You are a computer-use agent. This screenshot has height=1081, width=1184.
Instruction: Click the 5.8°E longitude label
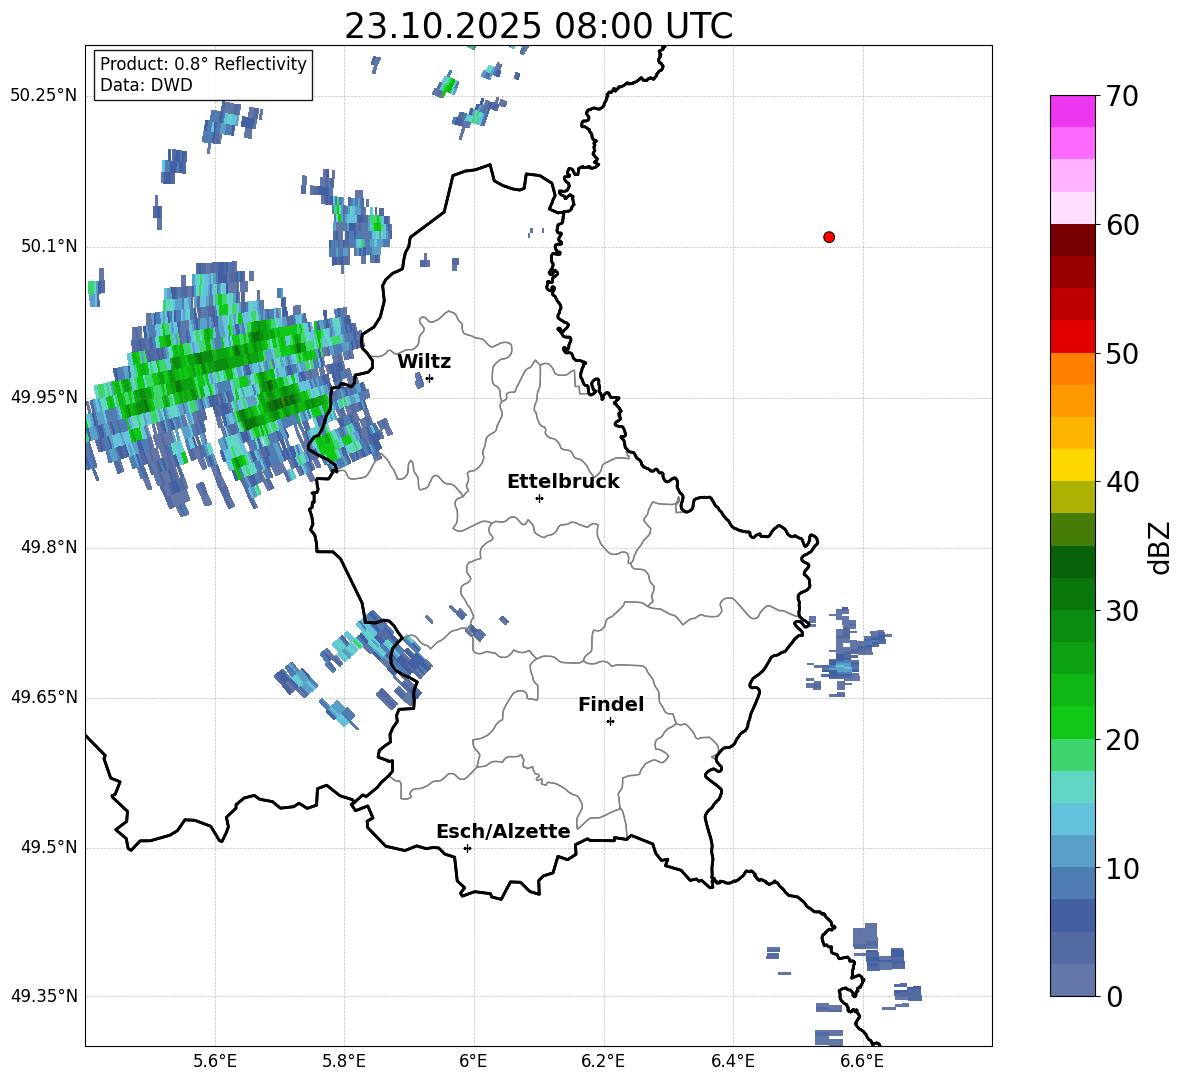click(x=344, y=1061)
